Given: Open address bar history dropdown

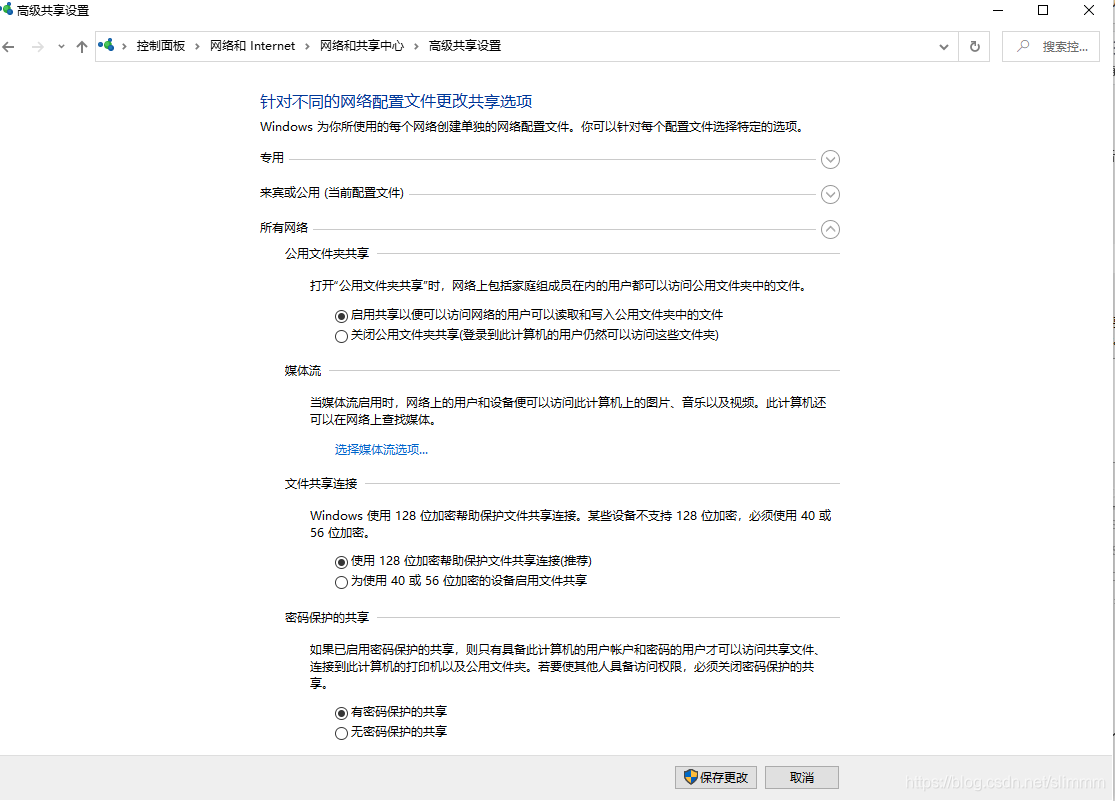Looking at the screenshot, I should [x=944, y=47].
